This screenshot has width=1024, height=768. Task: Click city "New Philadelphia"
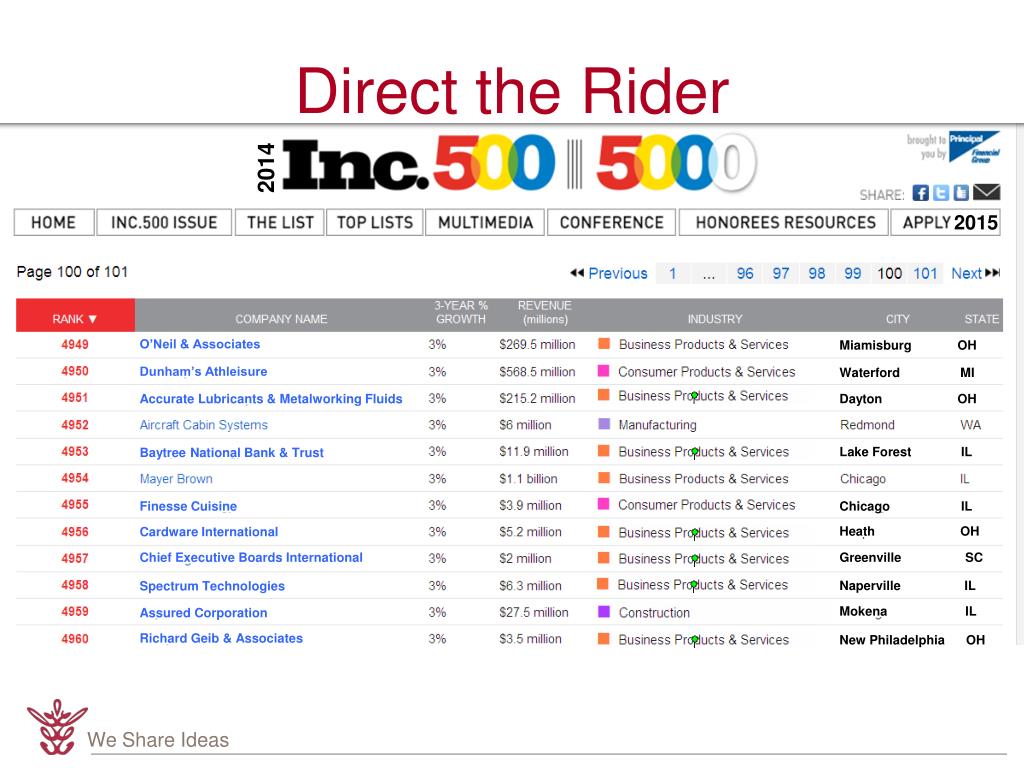[x=892, y=640]
